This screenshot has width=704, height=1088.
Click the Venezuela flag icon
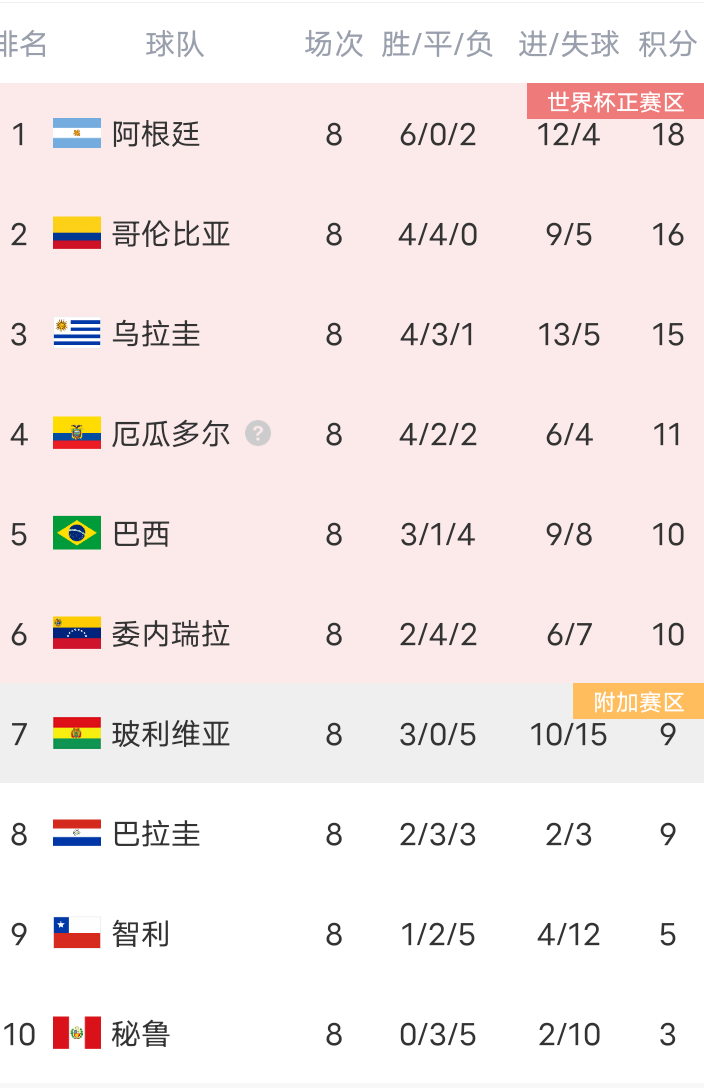click(x=77, y=633)
